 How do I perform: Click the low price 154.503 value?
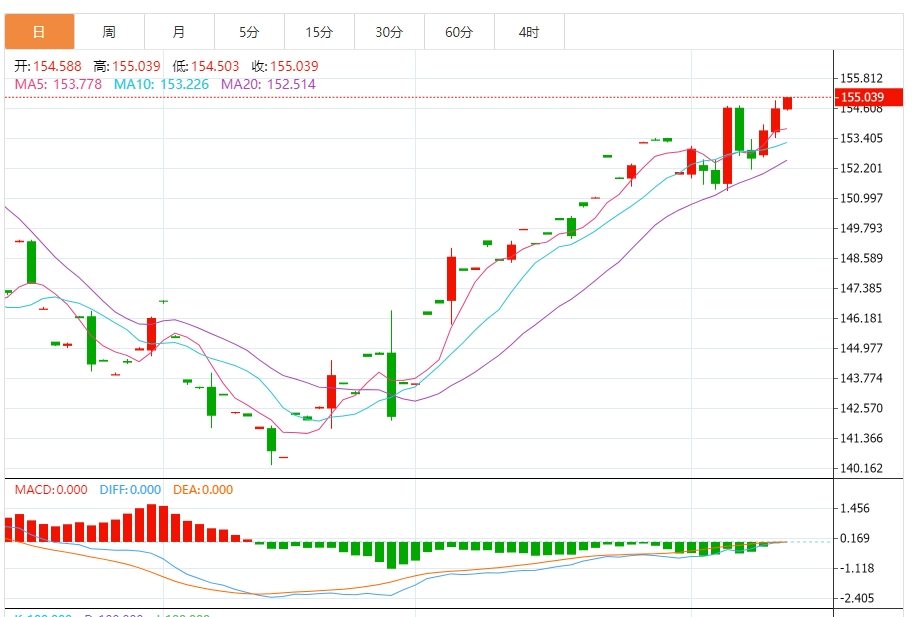click(x=215, y=66)
